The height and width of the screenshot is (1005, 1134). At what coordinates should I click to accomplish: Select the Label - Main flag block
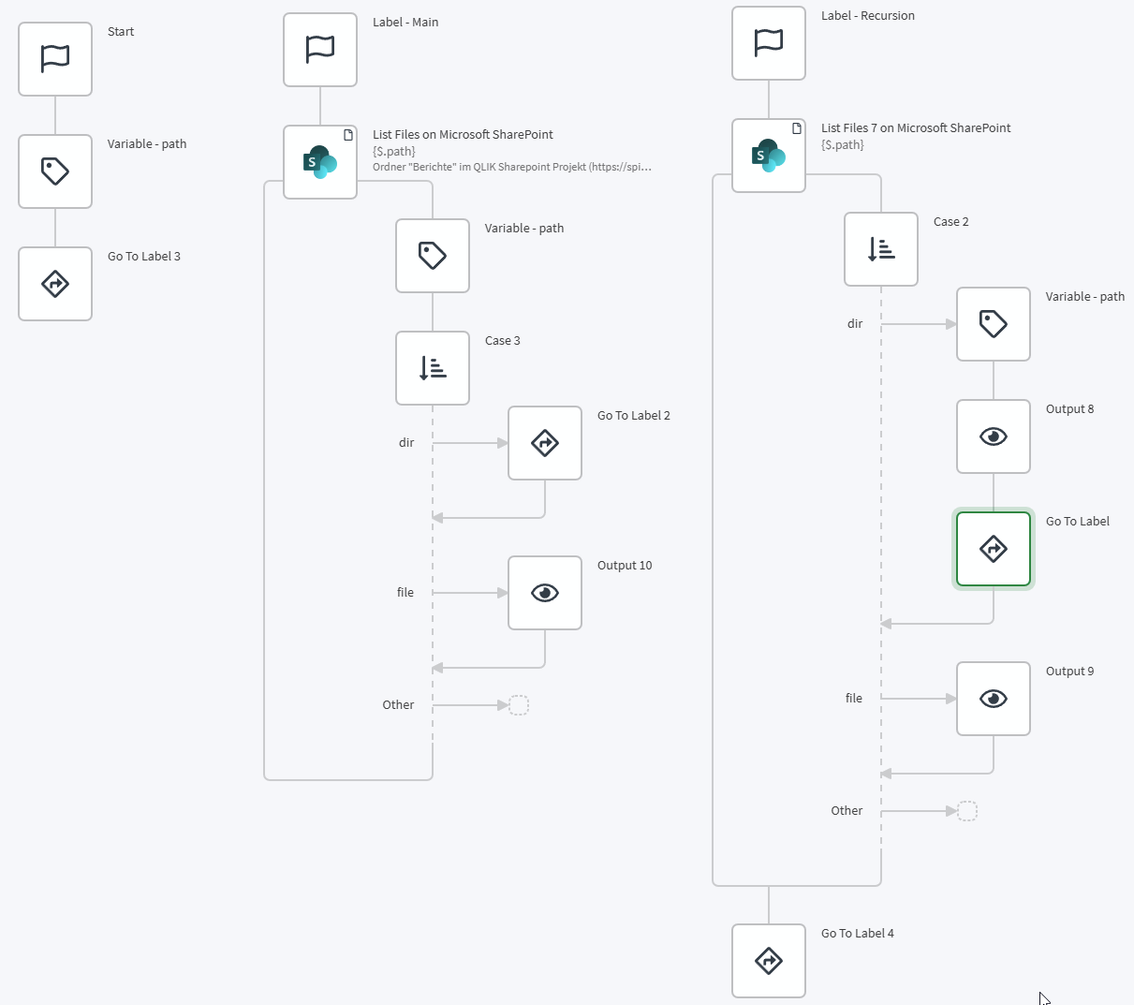[320, 50]
